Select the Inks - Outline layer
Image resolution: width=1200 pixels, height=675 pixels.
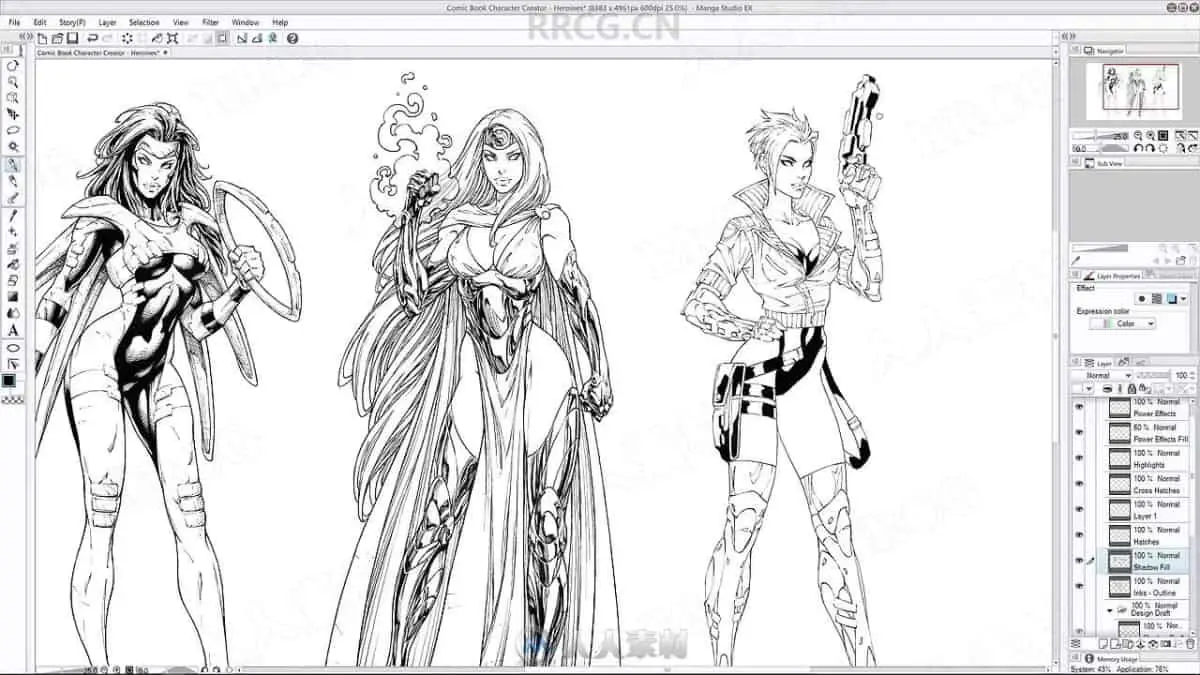coord(1146,587)
